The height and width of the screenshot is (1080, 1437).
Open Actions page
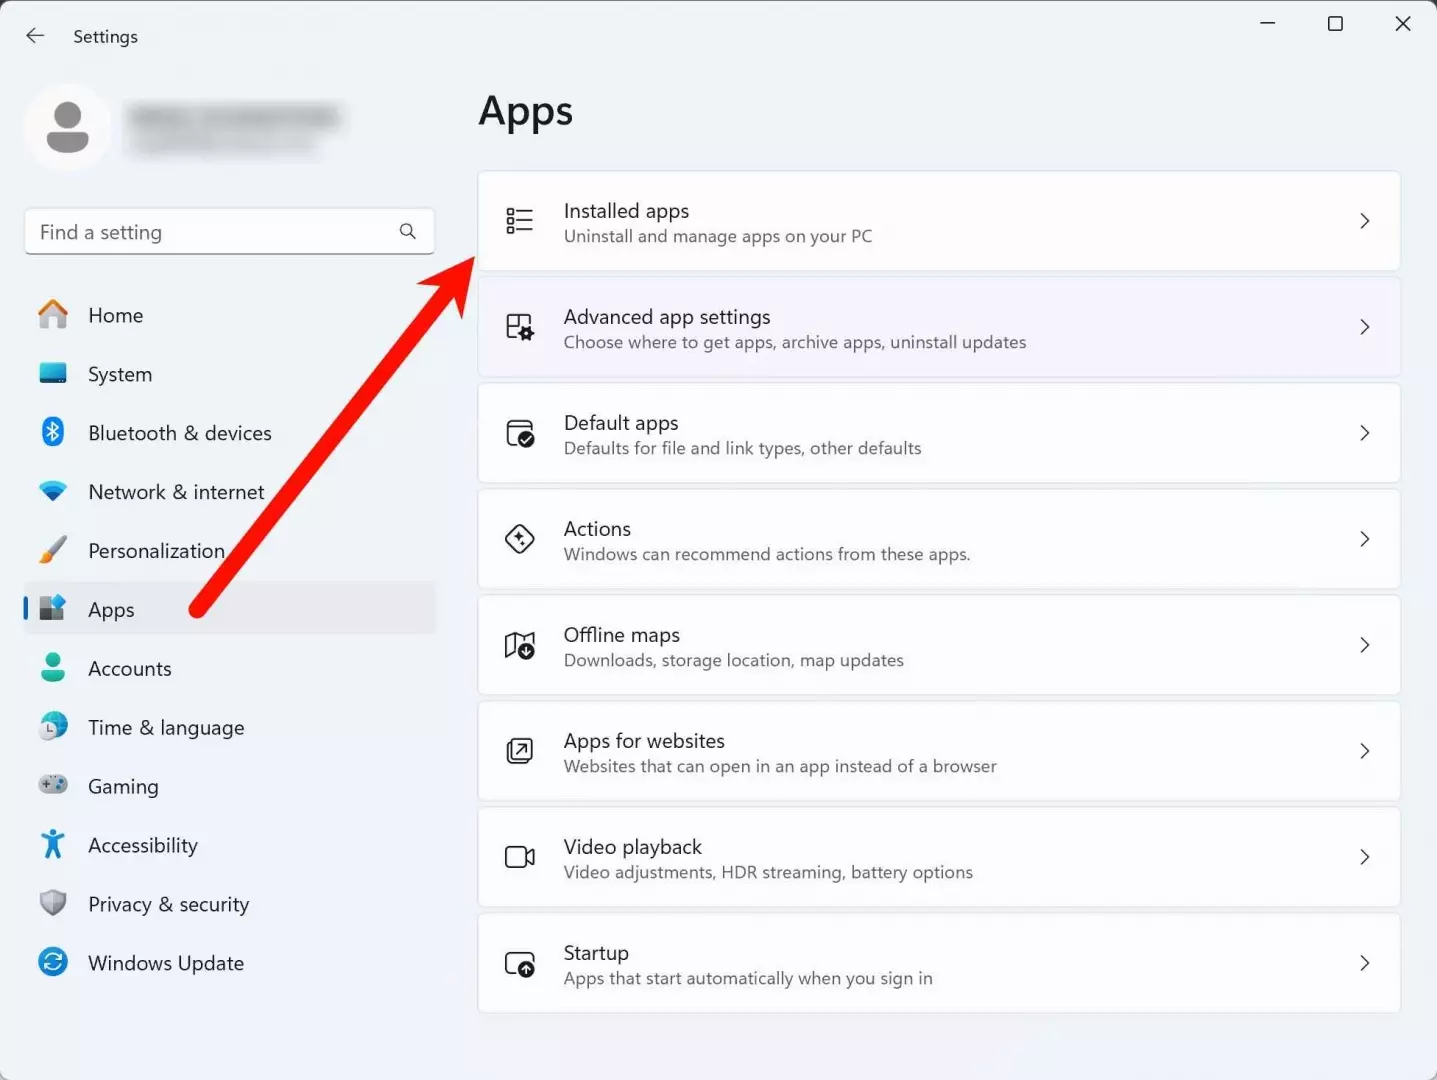click(x=939, y=539)
